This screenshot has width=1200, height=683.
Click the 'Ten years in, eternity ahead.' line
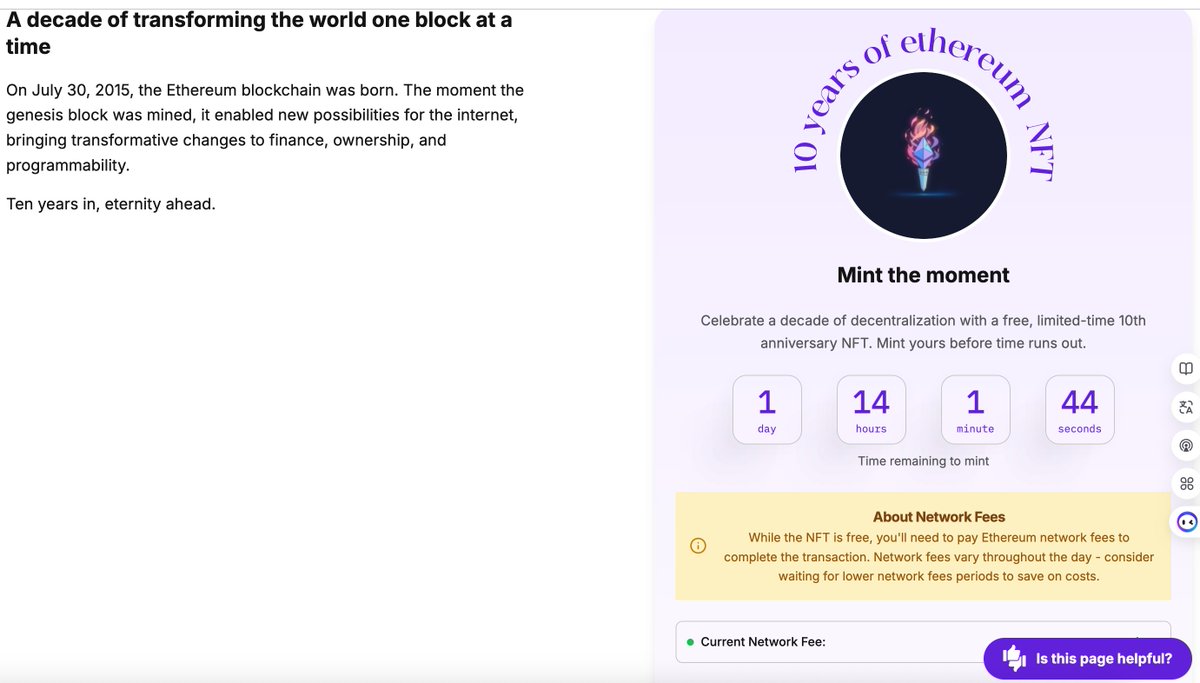[111, 204]
